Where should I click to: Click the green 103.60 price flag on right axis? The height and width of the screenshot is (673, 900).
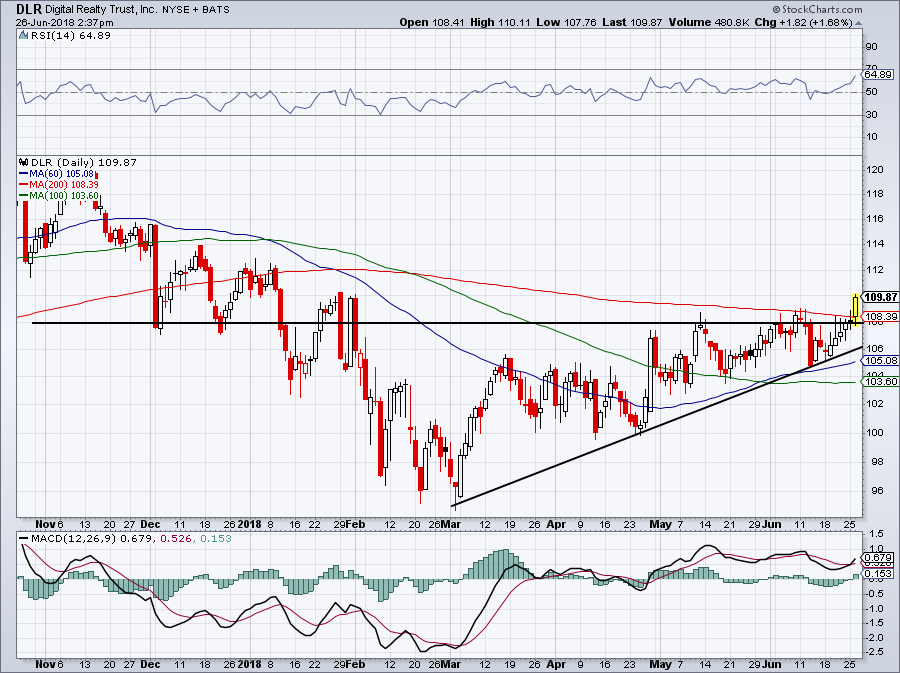(x=880, y=382)
